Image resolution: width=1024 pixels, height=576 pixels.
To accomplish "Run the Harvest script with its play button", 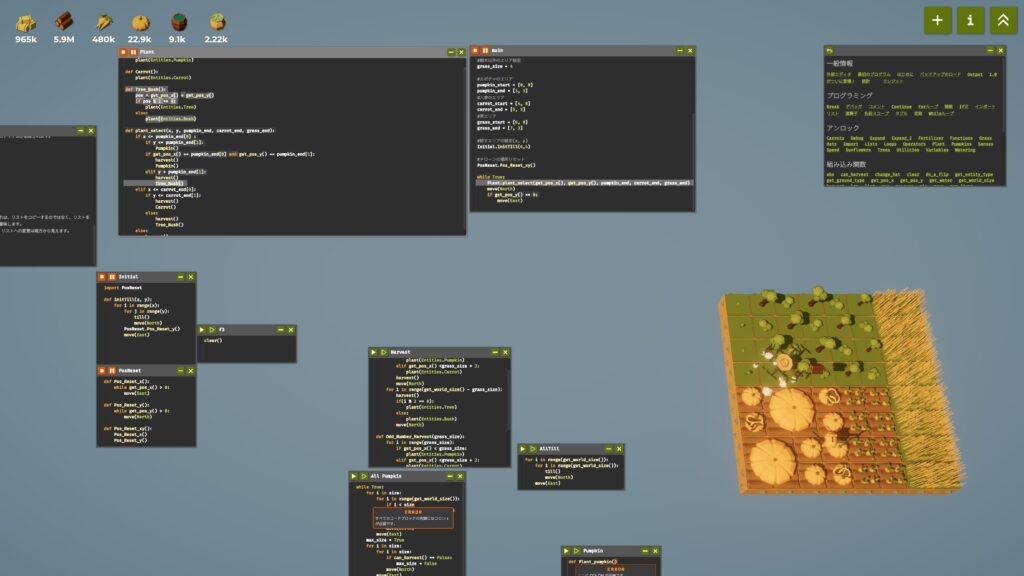I will [x=373, y=352].
